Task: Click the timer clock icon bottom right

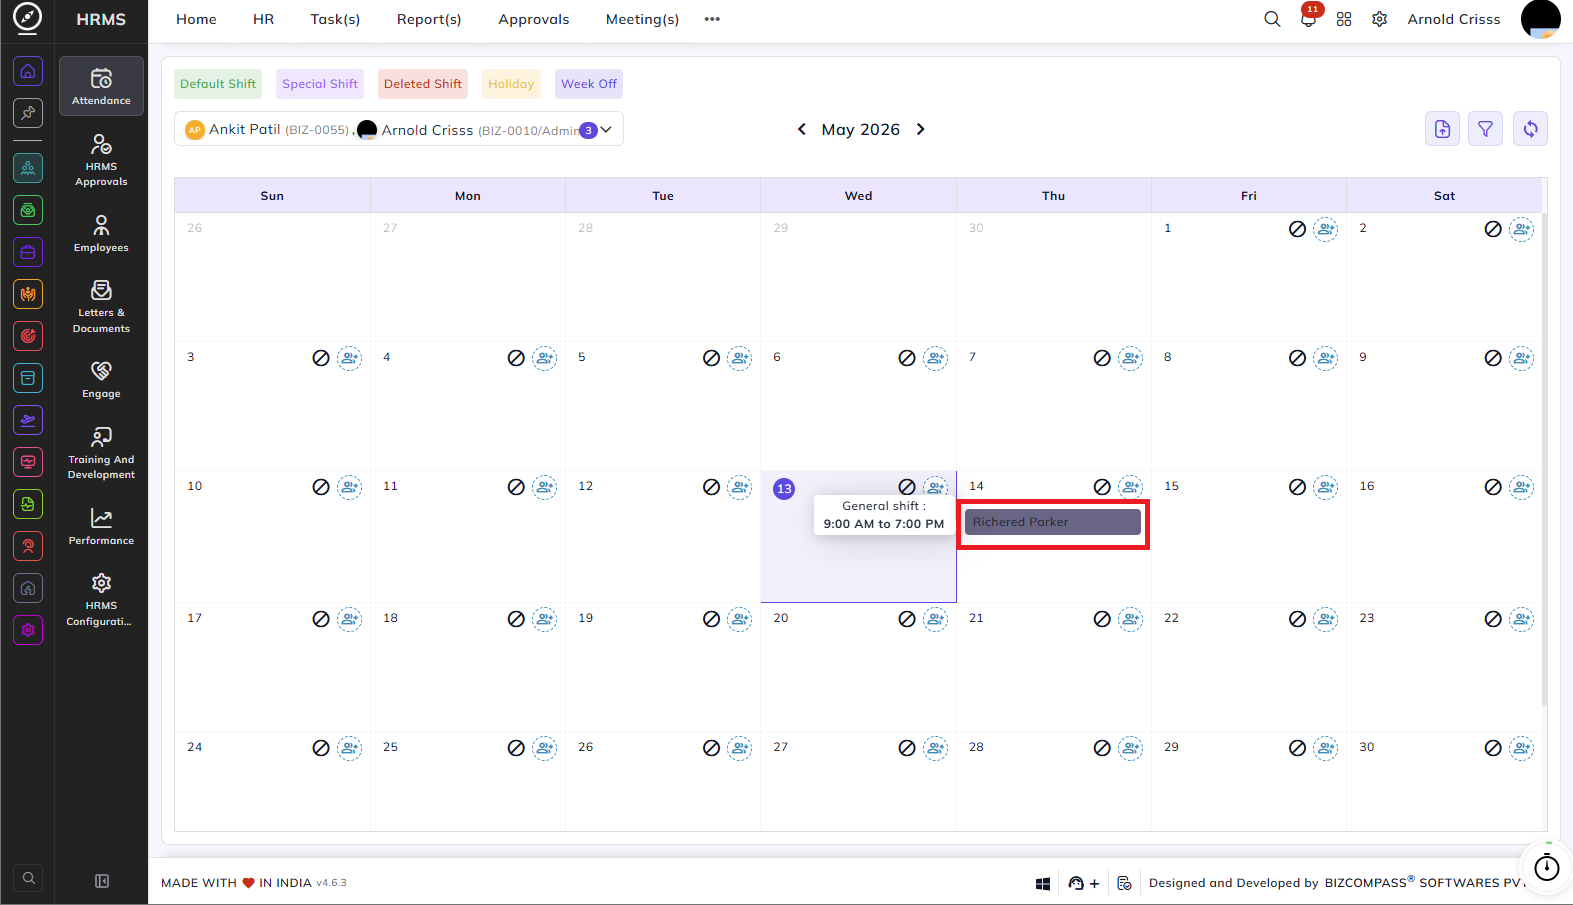Action: pos(1547,867)
